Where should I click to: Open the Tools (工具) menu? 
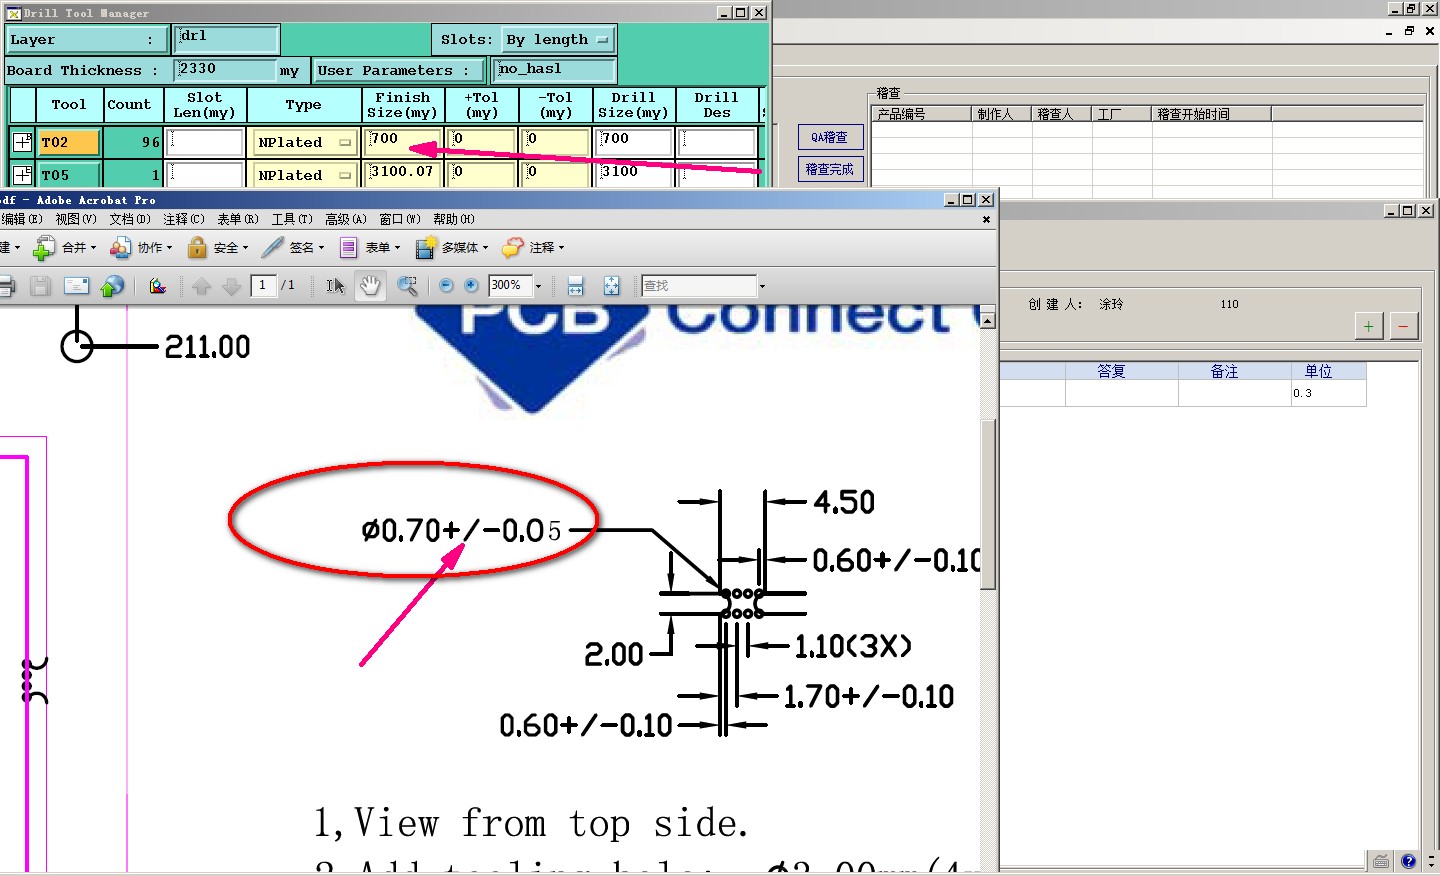tap(292, 219)
